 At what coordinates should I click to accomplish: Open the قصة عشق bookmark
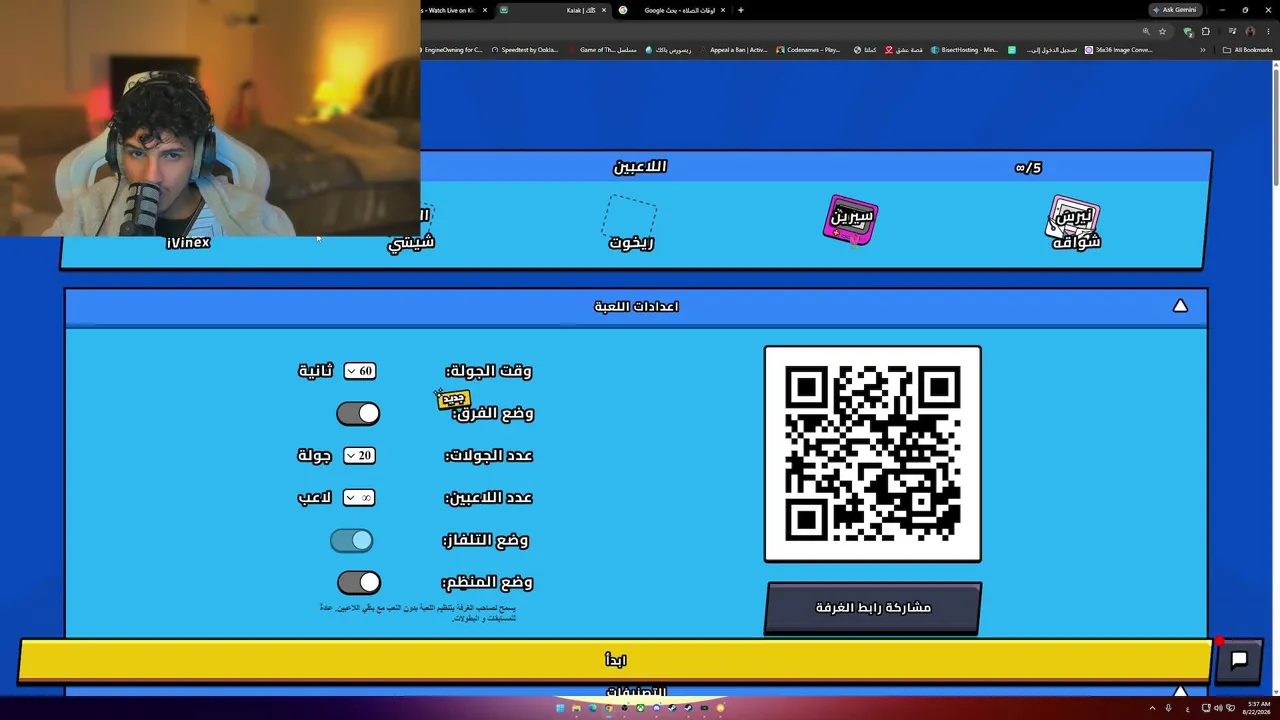[904, 50]
